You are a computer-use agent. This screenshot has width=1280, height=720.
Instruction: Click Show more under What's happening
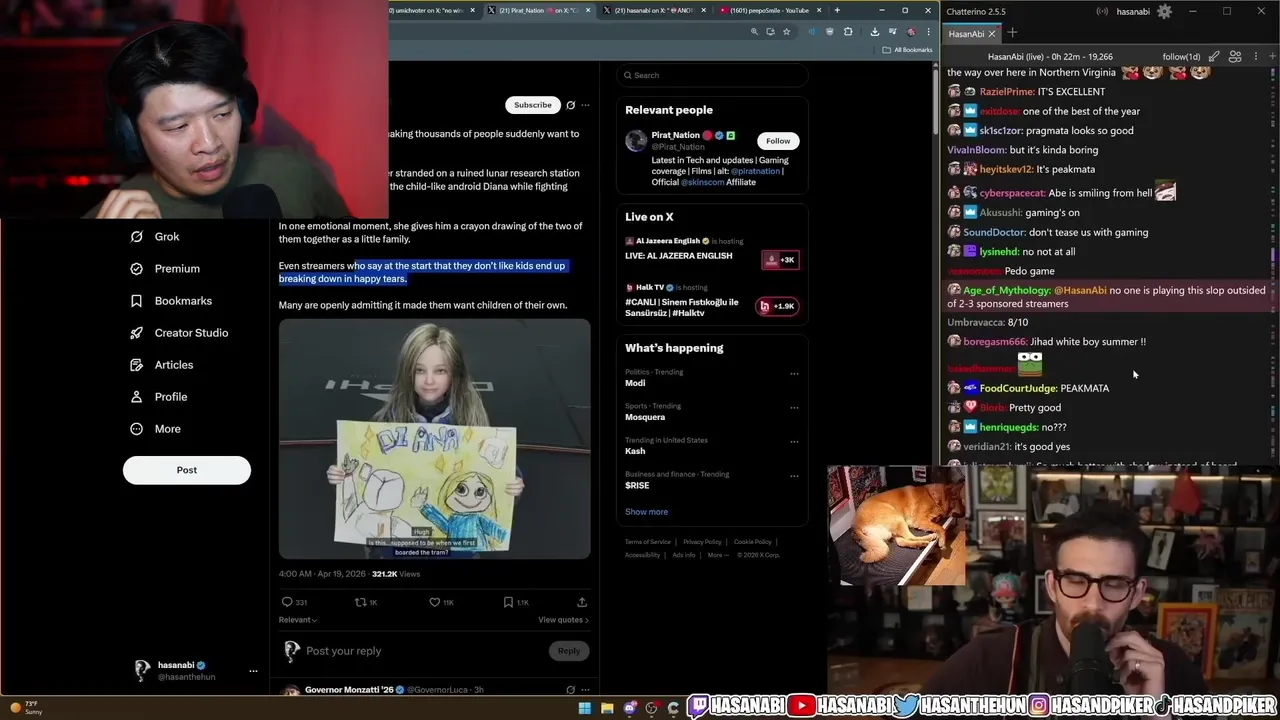click(646, 512)
